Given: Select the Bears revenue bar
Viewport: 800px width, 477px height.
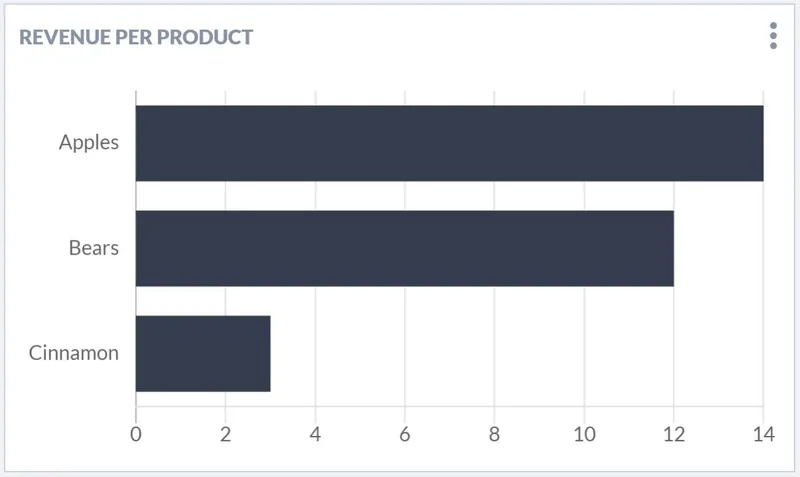Looking at the screenshot, I should tap(405, 248).
